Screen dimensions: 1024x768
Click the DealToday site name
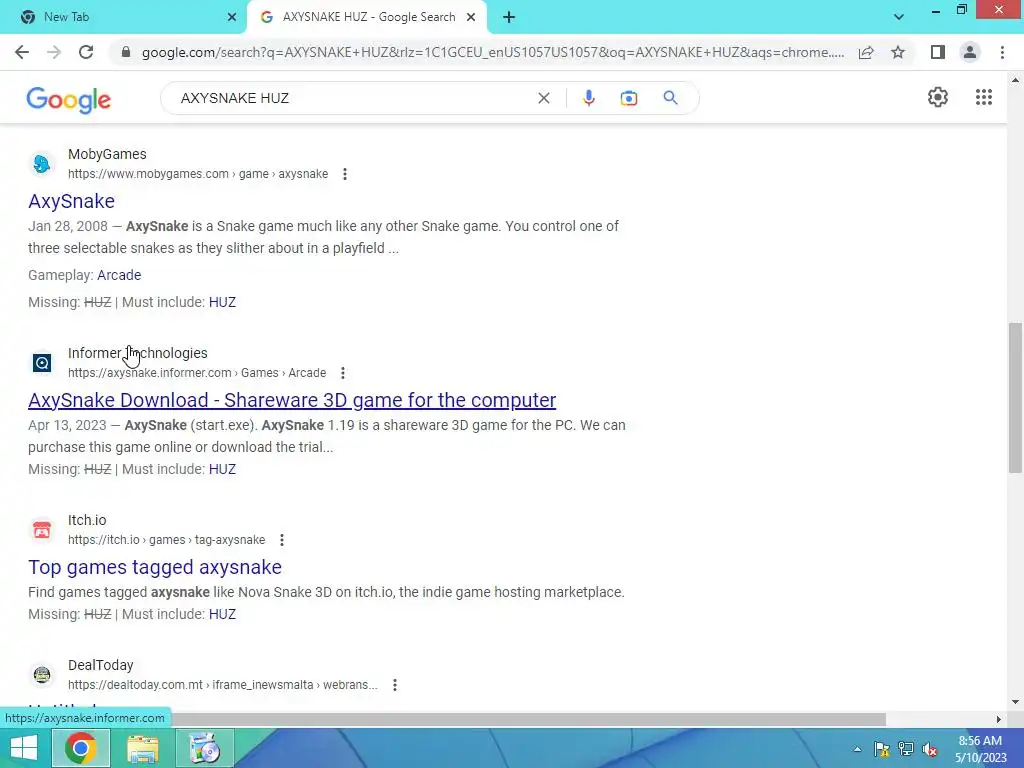click(x=101, y=665)
